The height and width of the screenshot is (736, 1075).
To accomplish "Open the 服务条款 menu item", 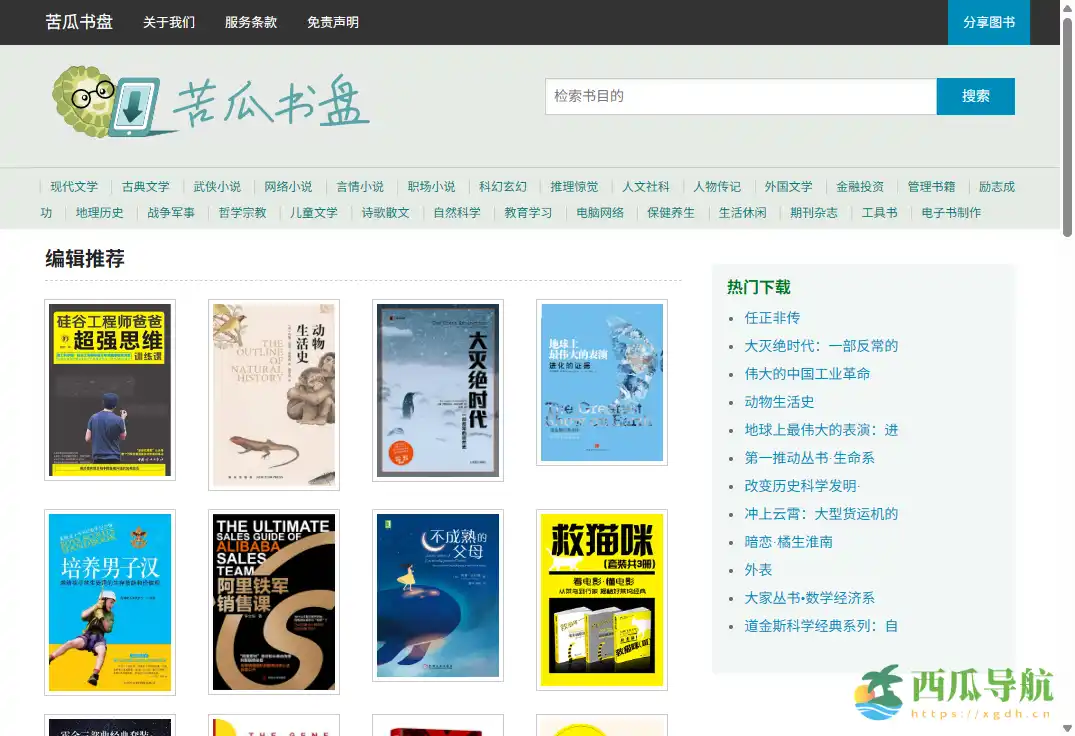I will click(251, 21).
